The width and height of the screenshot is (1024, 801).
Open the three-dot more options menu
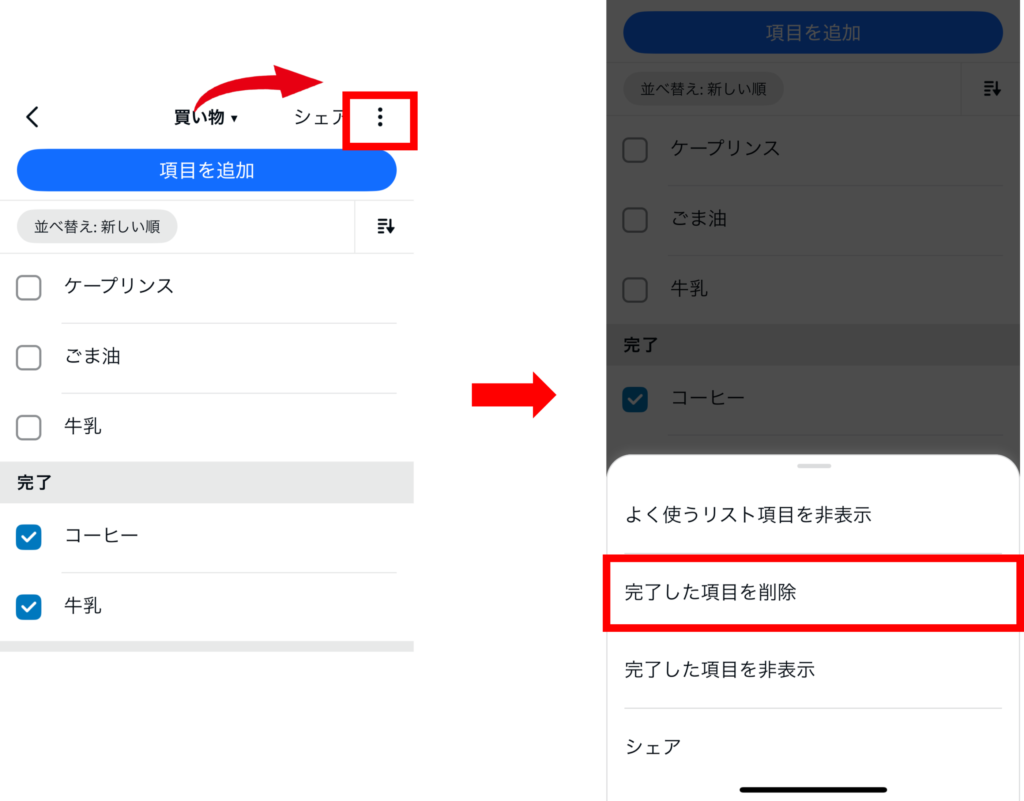[x=380, y=118]
